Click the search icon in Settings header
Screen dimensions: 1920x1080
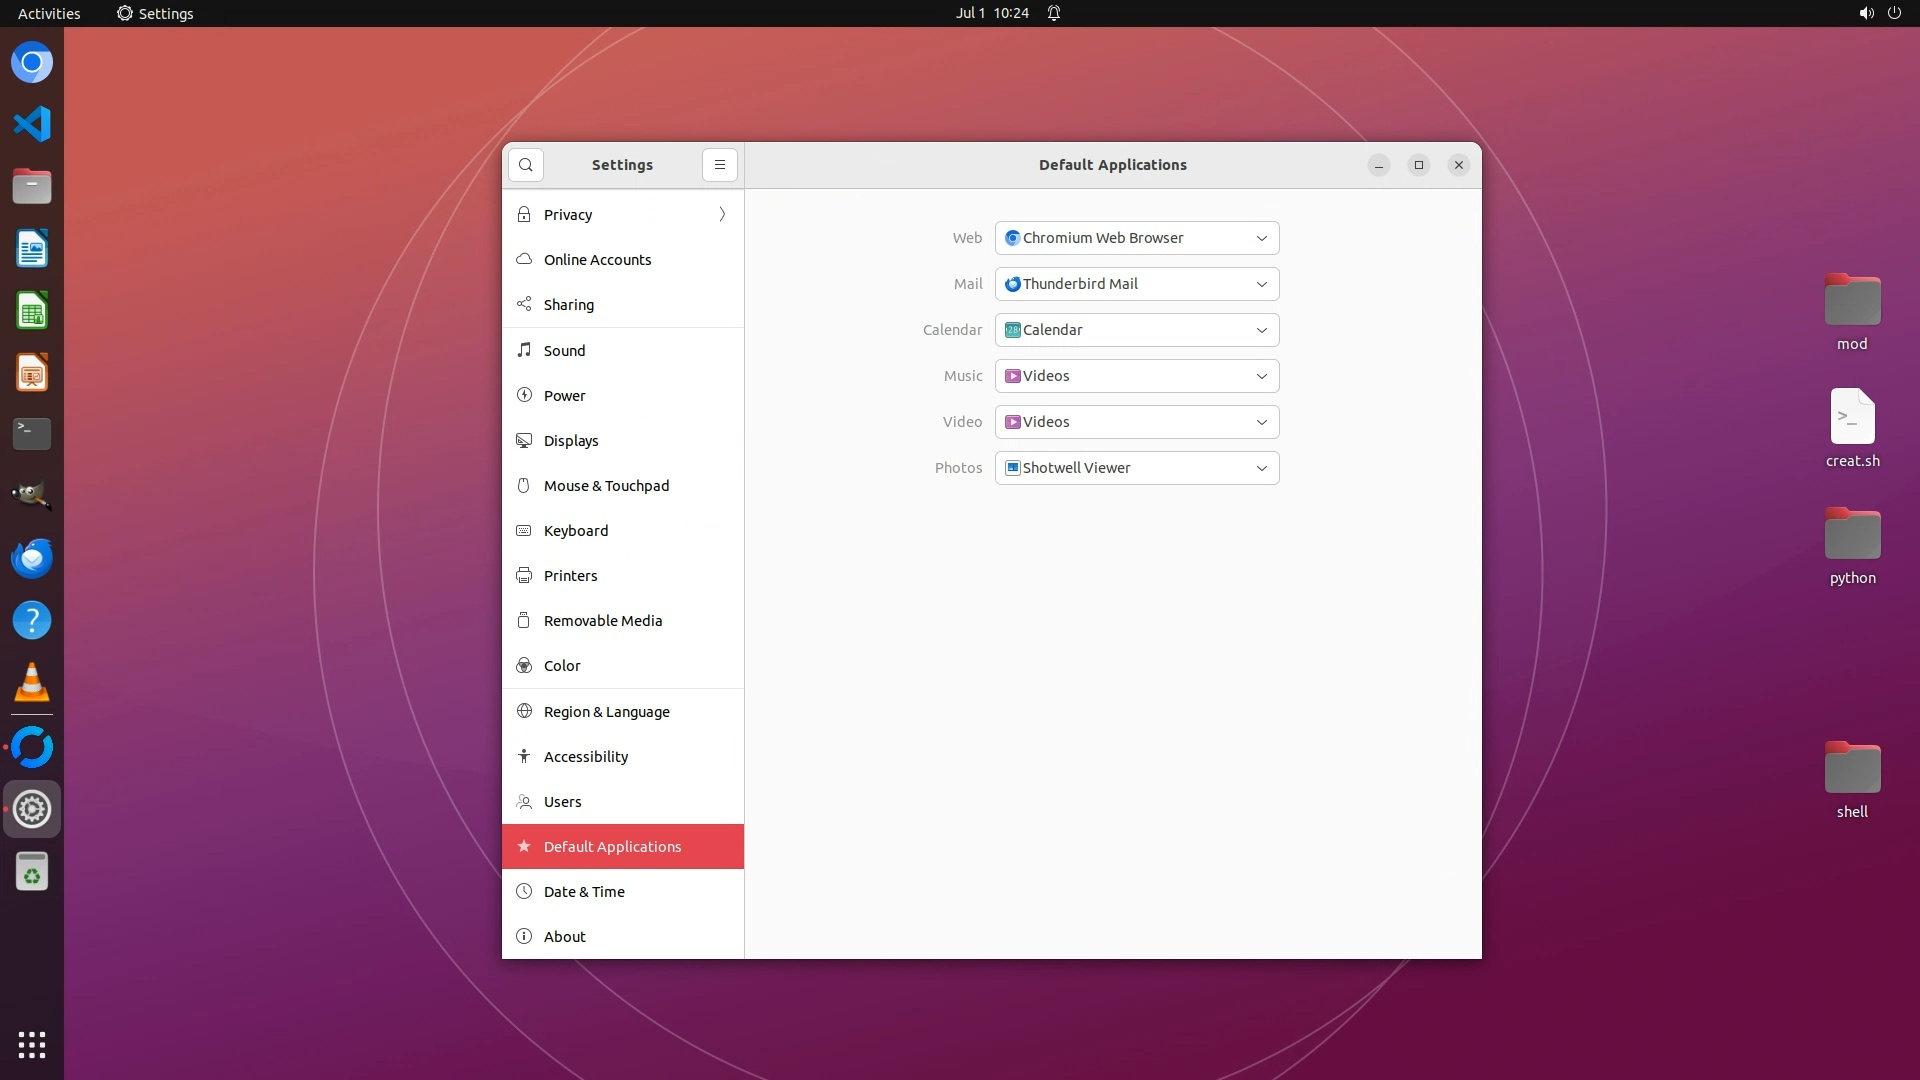click(525, 165)
